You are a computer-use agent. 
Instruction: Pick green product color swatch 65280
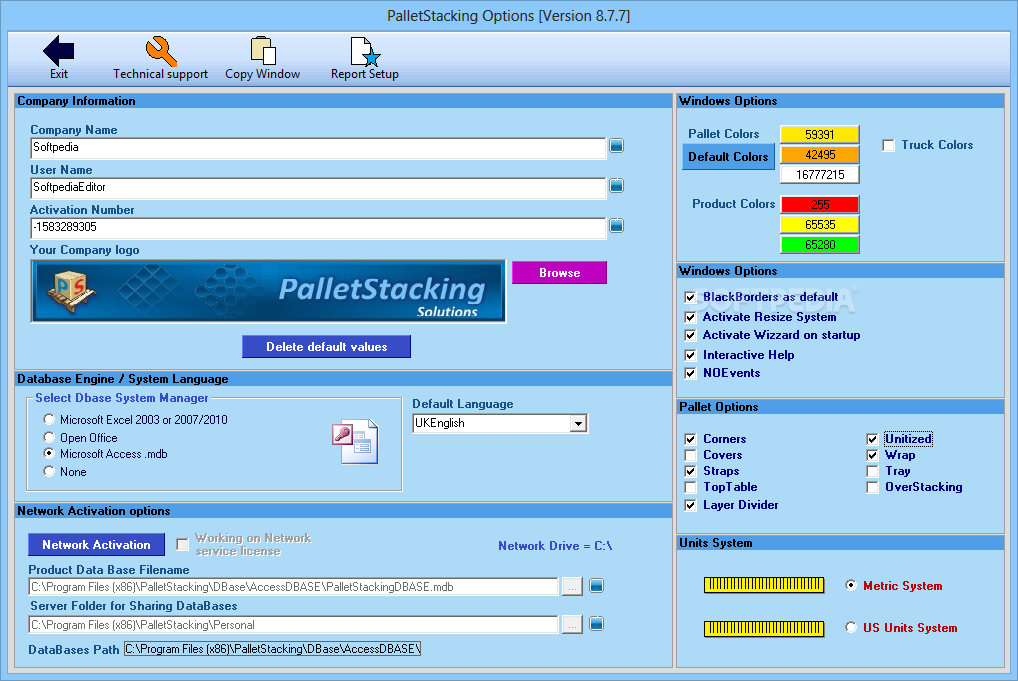click(x=820, y=245)
